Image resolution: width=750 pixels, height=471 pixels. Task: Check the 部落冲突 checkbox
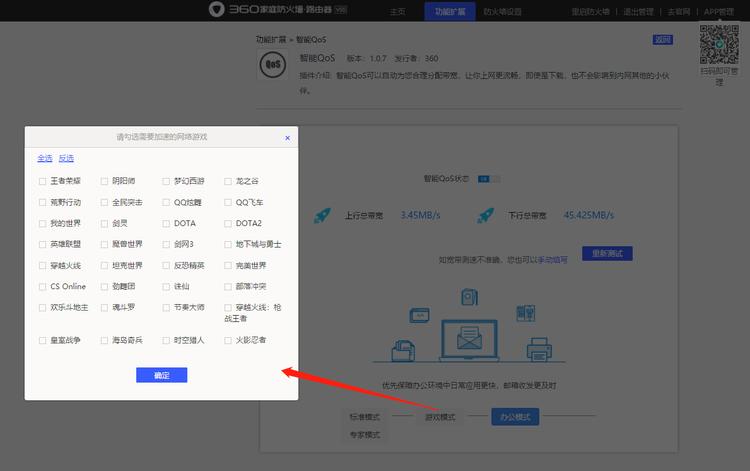click(x=228, y=286)
